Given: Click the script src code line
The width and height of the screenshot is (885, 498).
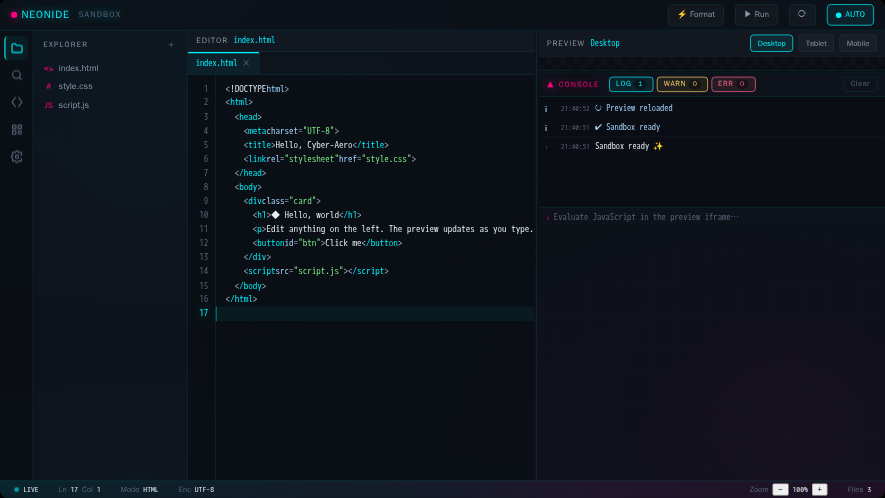Looking at the screenshot, I should [316, 271].
